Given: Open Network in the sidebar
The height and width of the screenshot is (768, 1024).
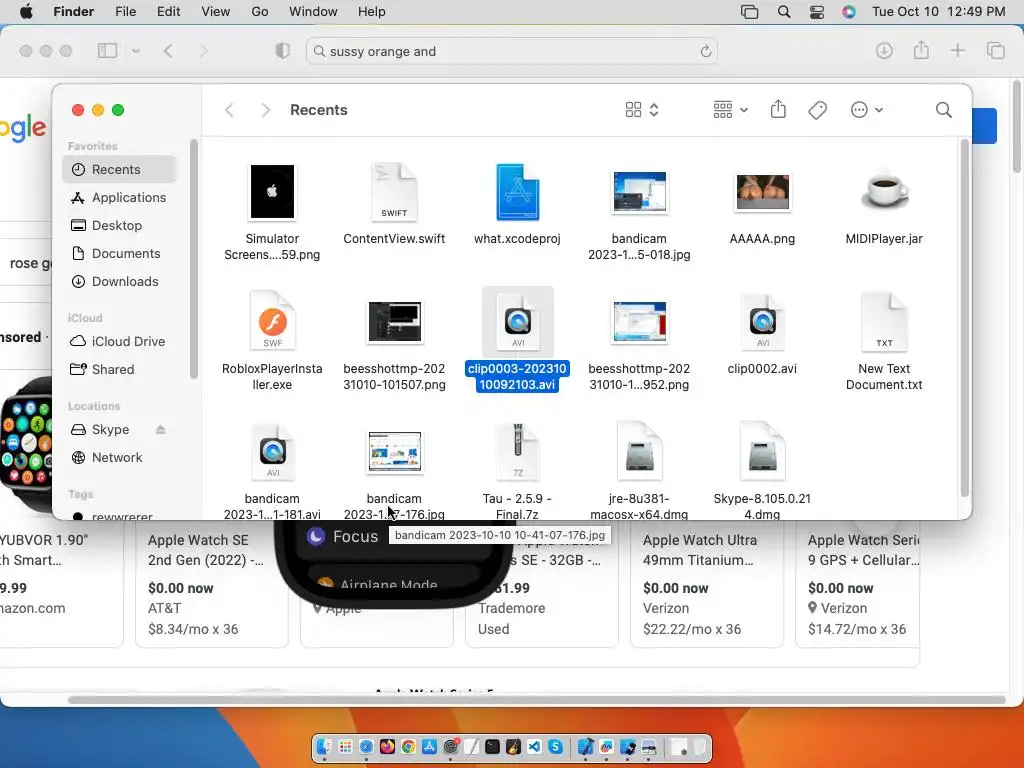Looking at the screenshot, I should [x=120, y=457].
